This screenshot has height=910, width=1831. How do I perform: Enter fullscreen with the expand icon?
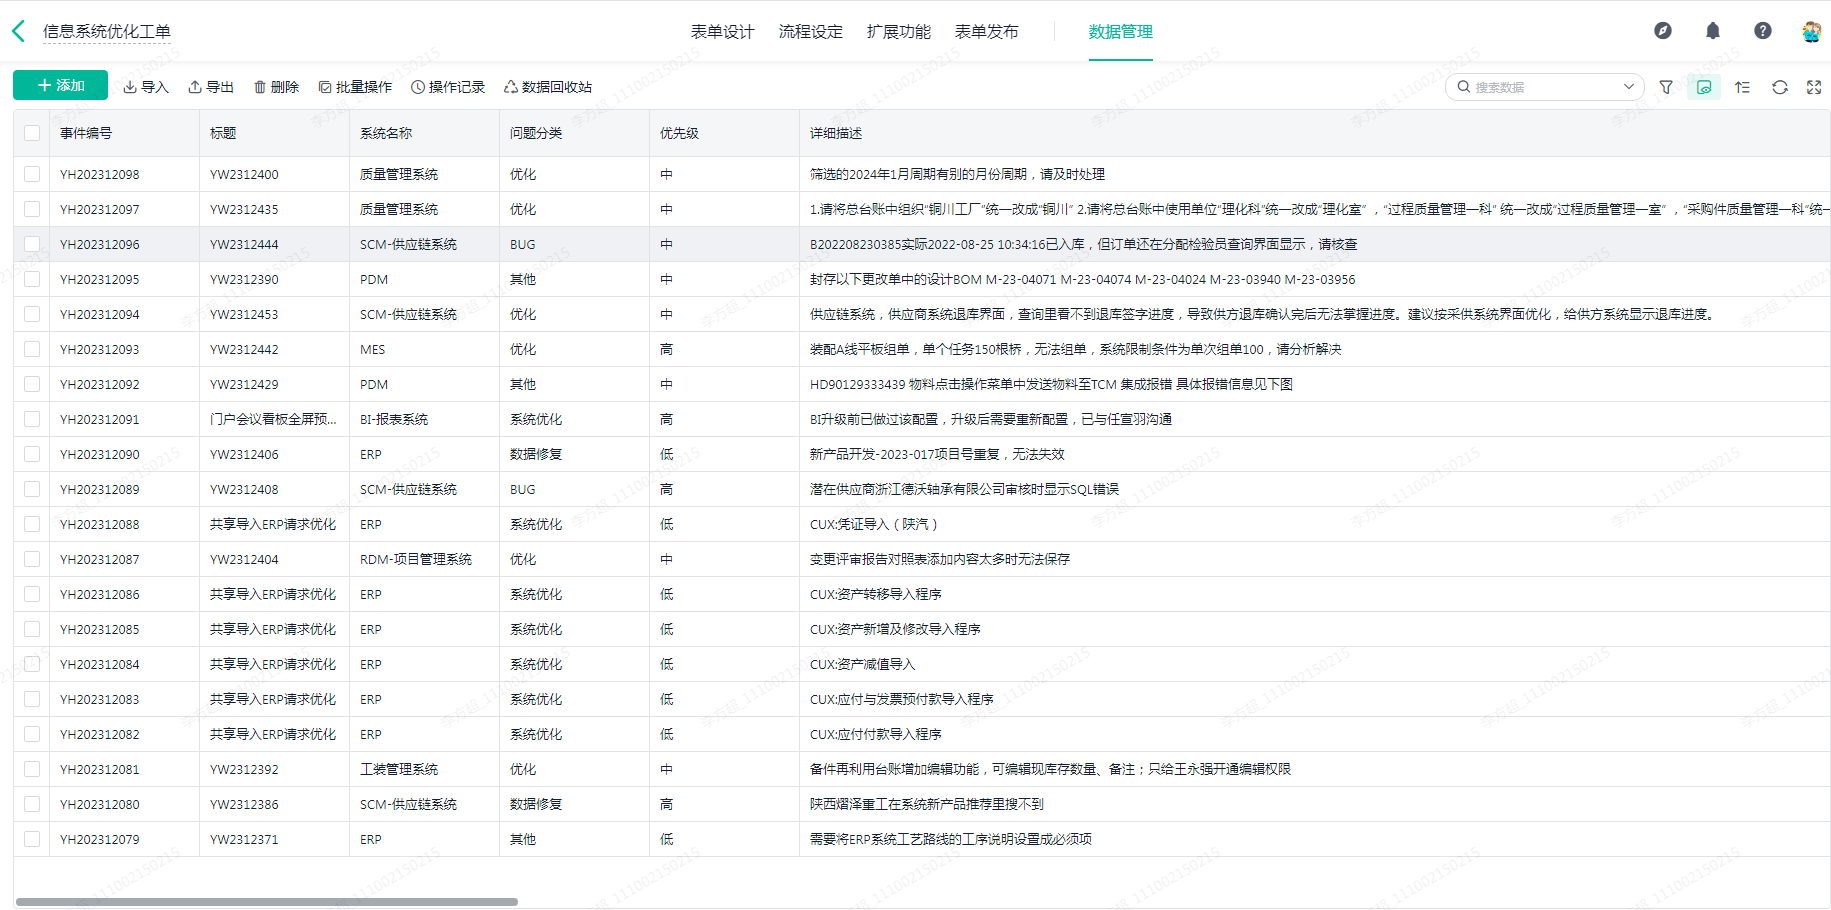tap(1814, 87)
